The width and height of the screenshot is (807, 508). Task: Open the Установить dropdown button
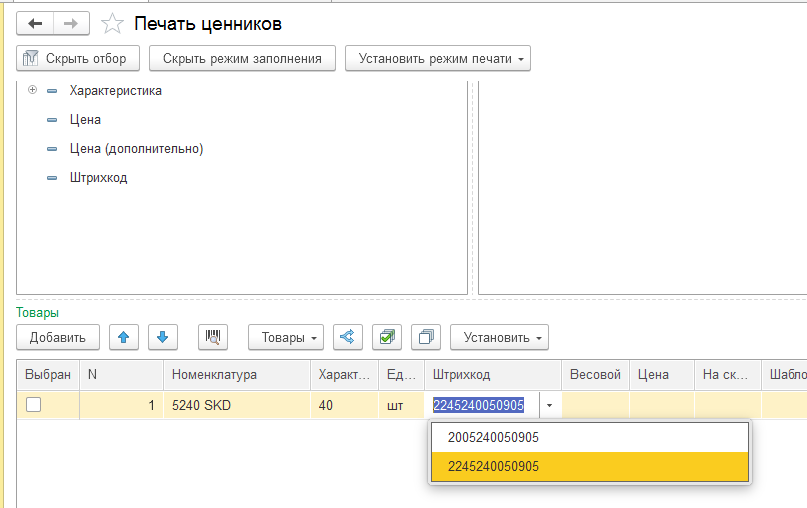point(499,337)
